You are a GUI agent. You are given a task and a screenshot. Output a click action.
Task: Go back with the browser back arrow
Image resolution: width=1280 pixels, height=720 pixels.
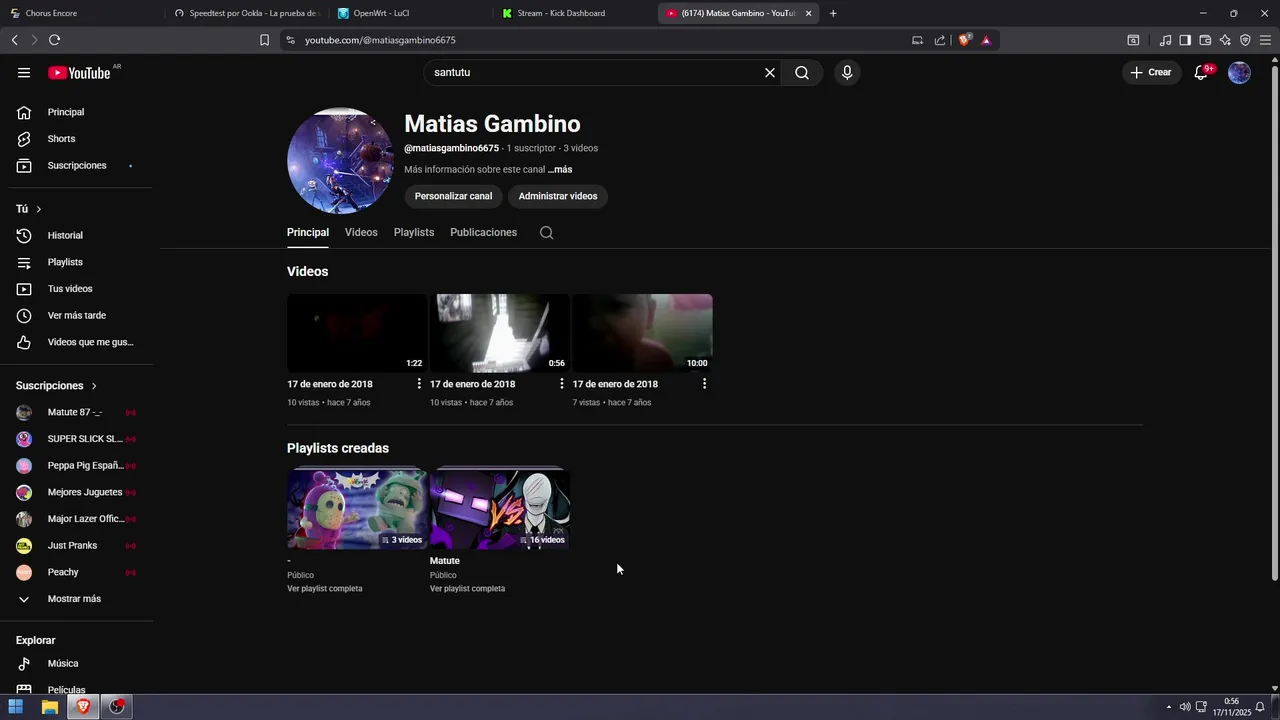tap(15, 40)
